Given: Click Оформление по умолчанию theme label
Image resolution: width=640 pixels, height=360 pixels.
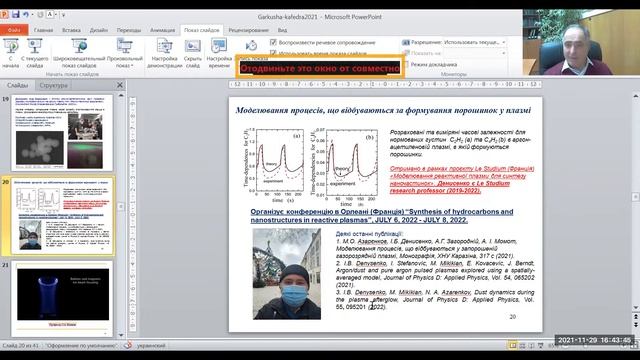Looking at the screenshot, I should [81, 346].
